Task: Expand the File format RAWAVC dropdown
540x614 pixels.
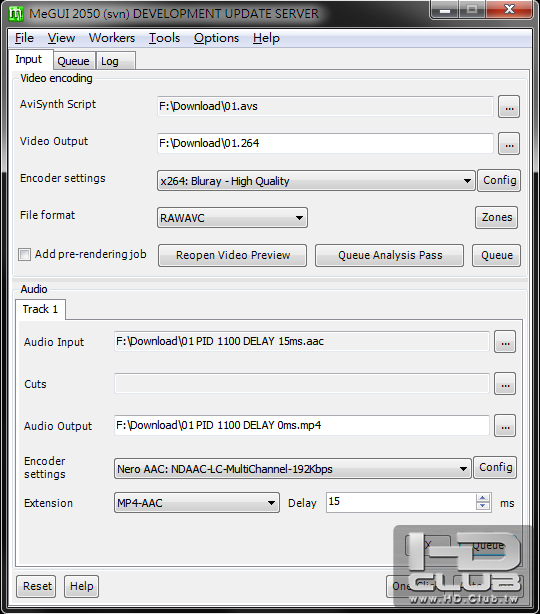Action: 232,218
